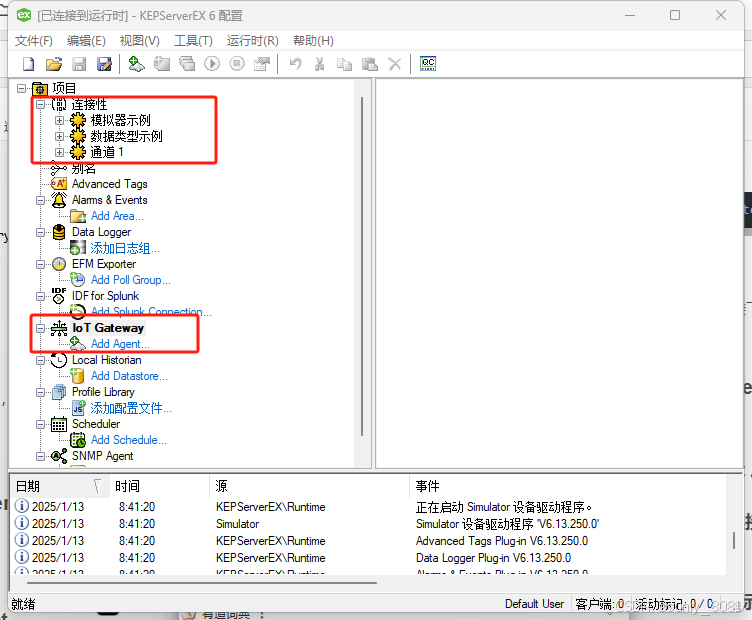Collapse the IoT Gateway node
The image size is (752, 620).
(x=41, y=328)
